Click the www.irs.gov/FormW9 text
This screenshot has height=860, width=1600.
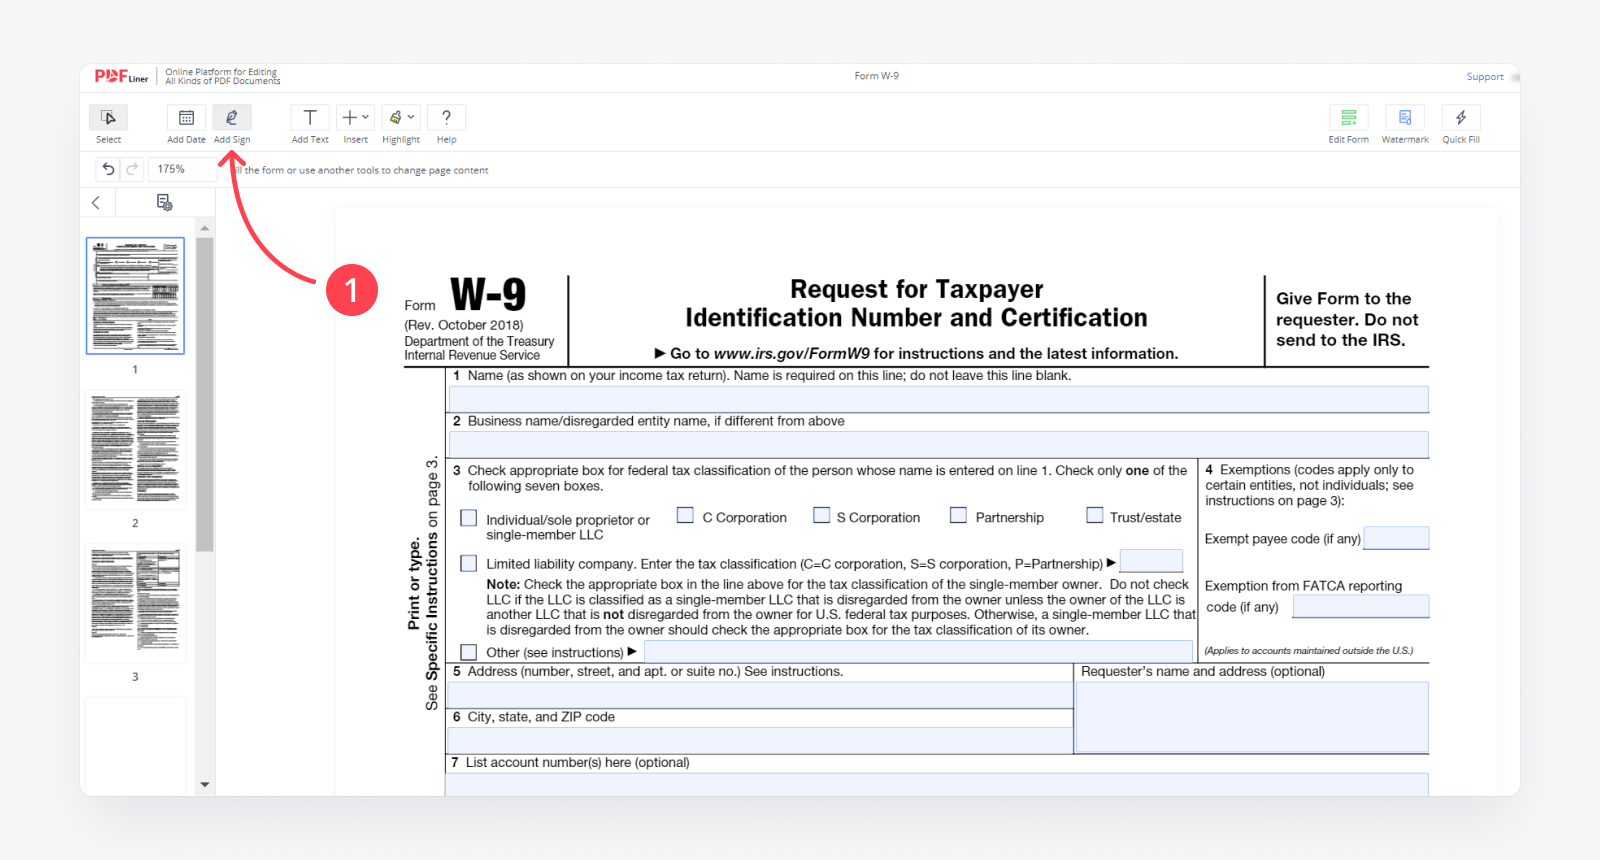791,353
